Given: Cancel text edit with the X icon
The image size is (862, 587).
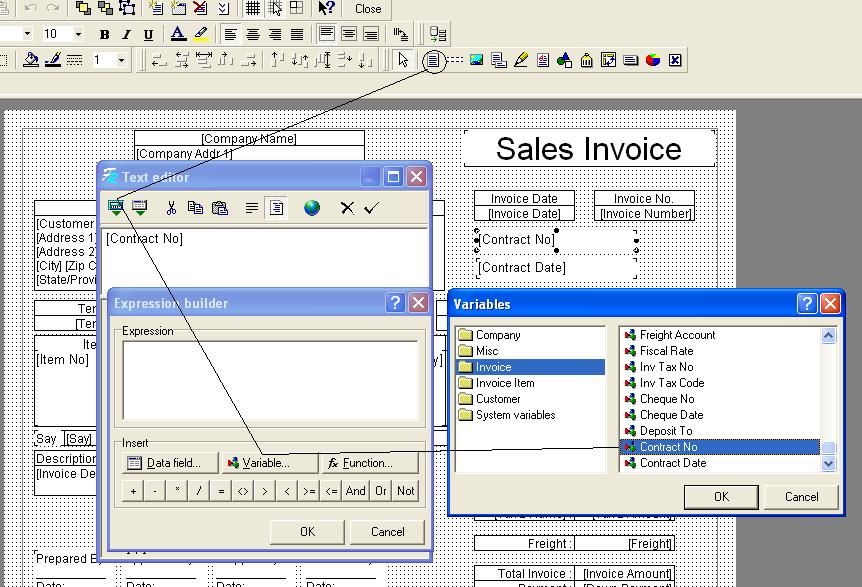Looking at the screenshot, I should coord(347,208).
